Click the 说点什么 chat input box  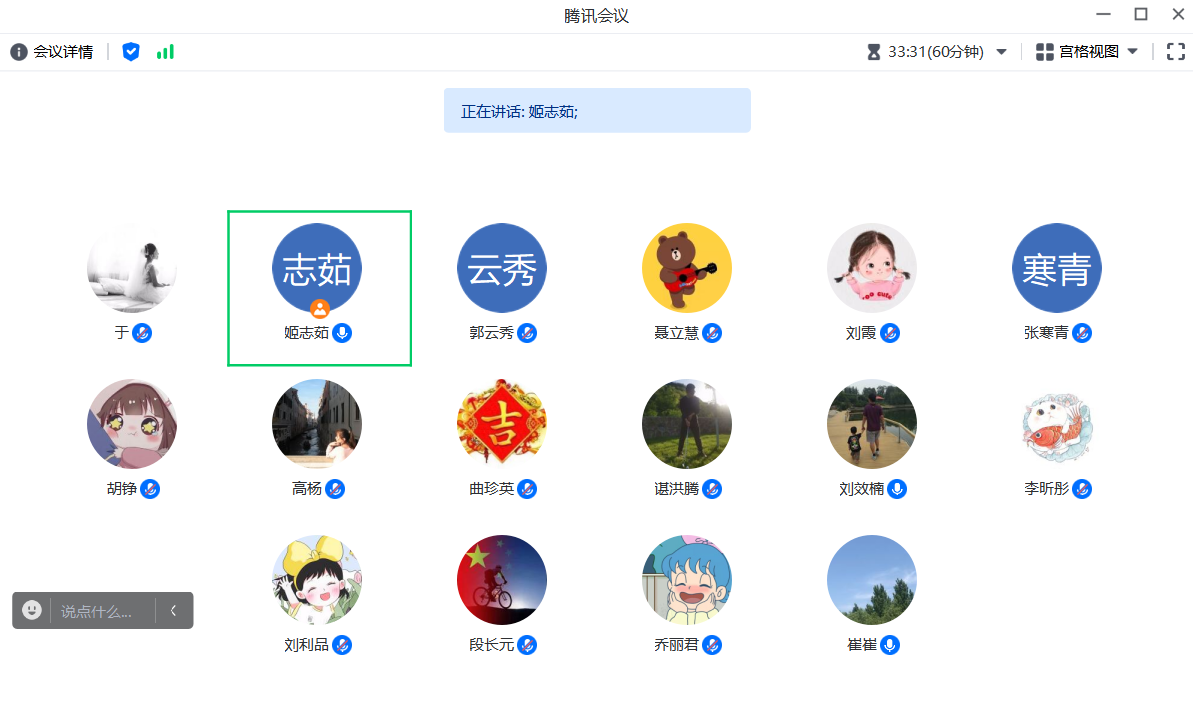pos(98,611)
